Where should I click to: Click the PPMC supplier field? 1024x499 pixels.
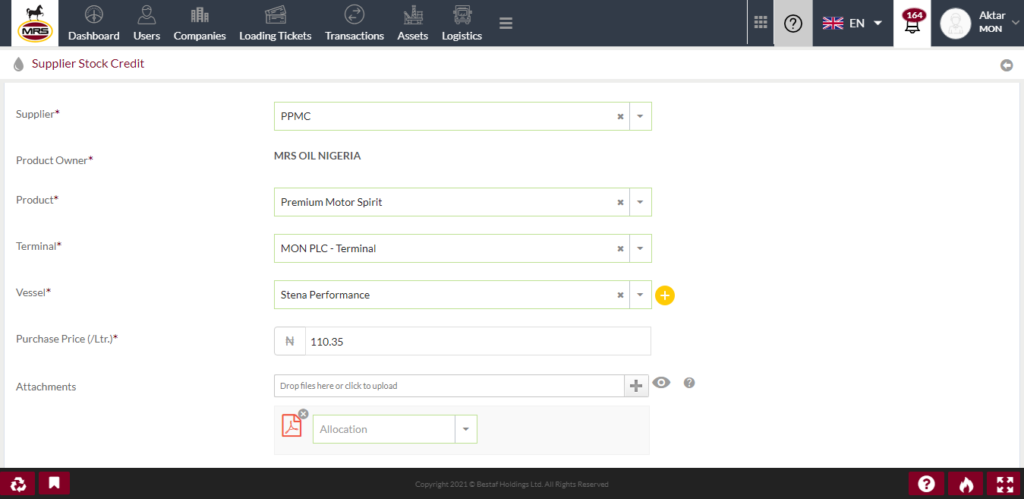pyautogui.click(x=463, y=116)
